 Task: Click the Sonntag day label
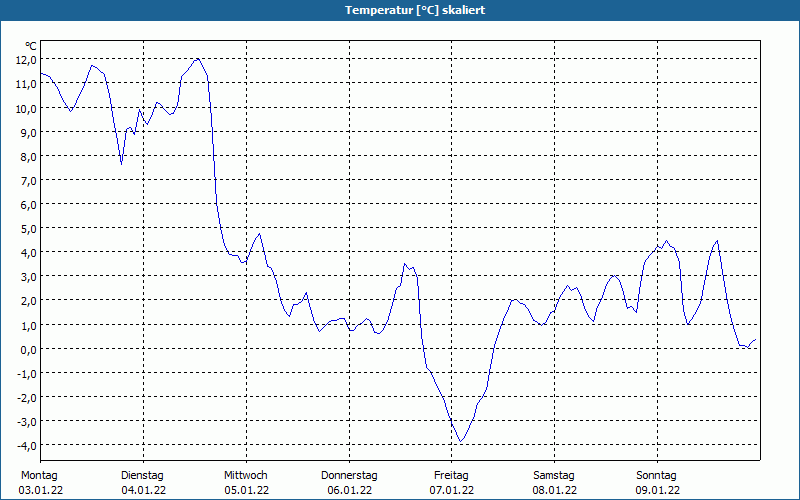click(657, 476)
